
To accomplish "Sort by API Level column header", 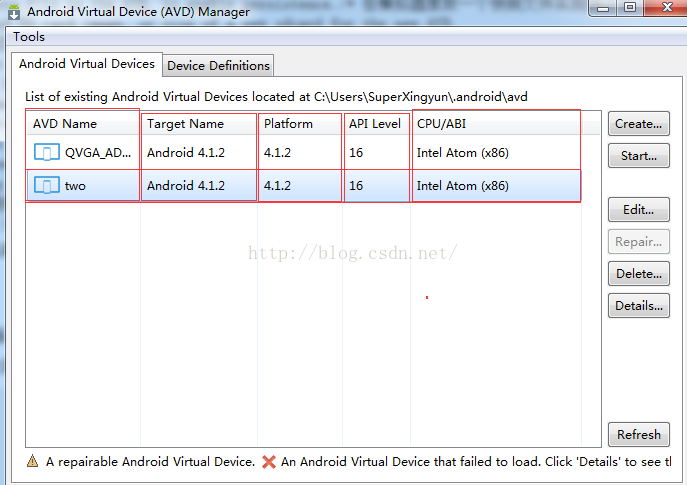I will point(377,124).
